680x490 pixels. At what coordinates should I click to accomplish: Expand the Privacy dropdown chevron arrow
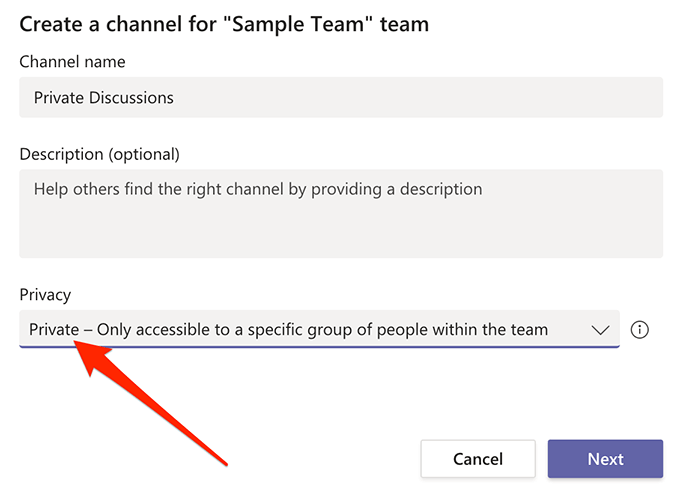point(600,330)
